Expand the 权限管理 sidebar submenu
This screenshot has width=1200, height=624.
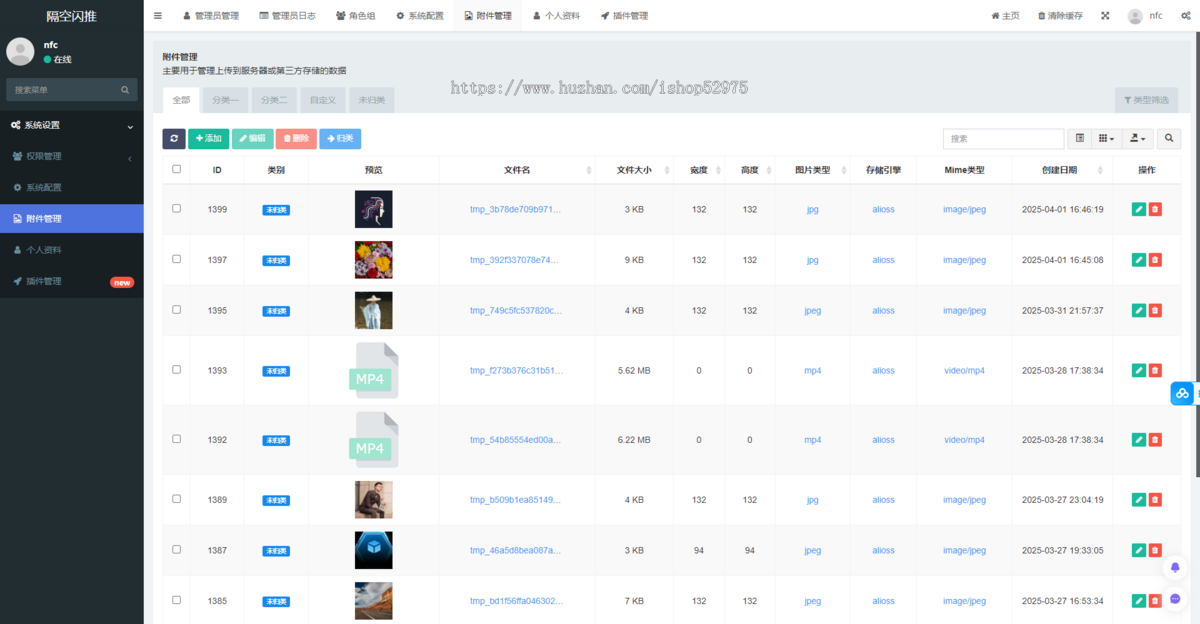pyautogui.click(x=71, y=157)
